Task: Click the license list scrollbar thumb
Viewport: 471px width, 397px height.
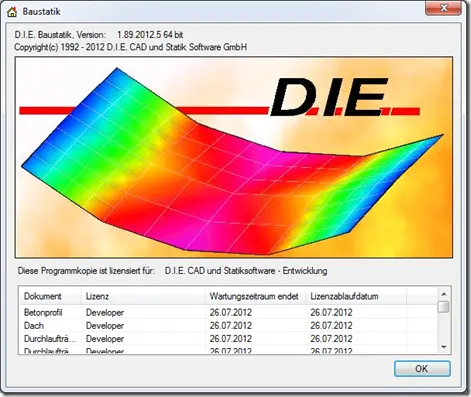Action: click(x=444, y=307)
